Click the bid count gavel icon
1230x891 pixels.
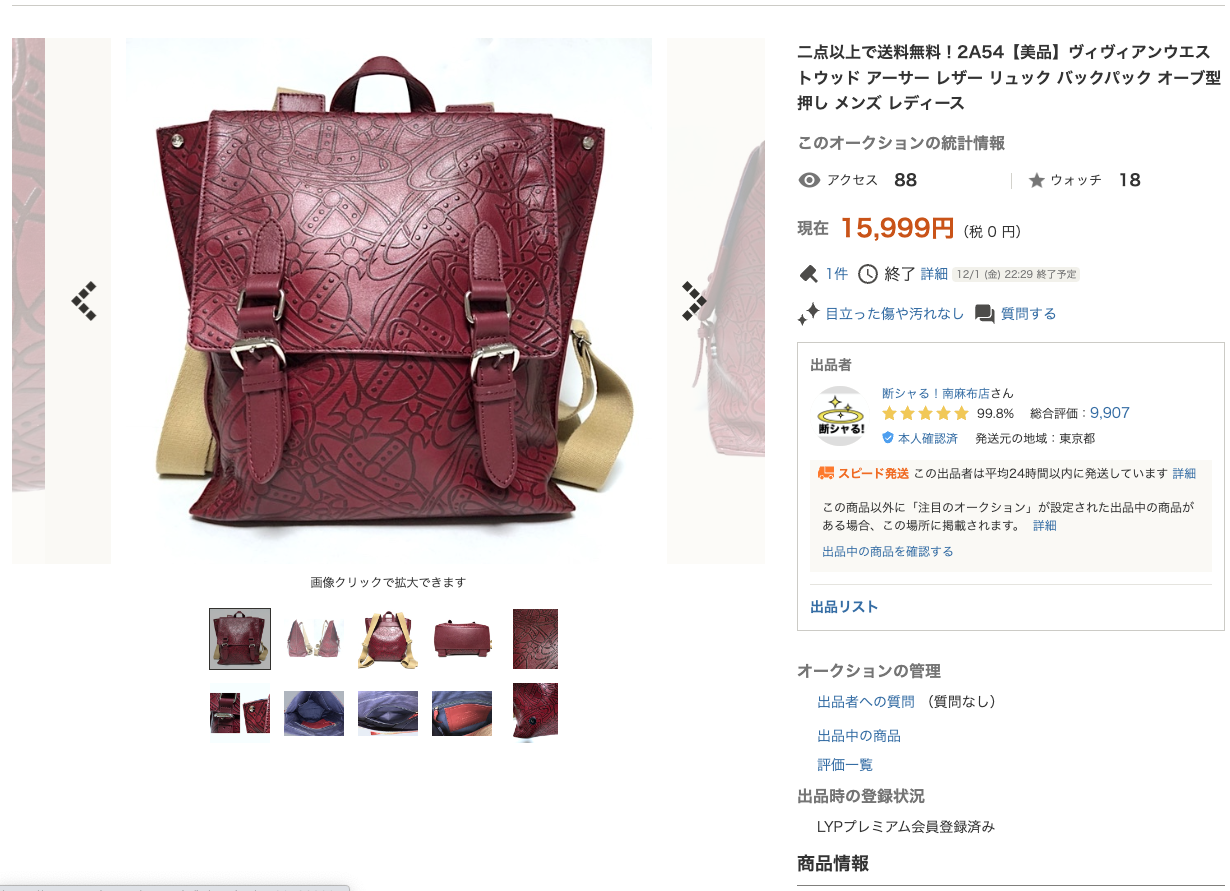click(x=808, y=273)
